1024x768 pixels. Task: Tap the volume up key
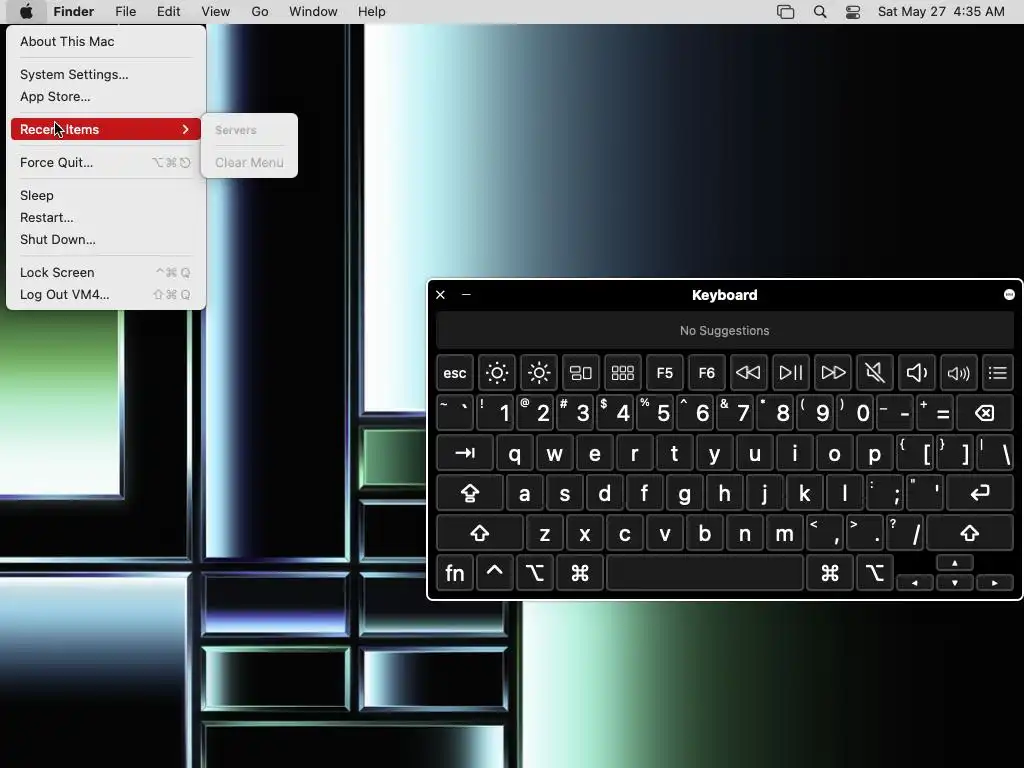tap(959, 373)
